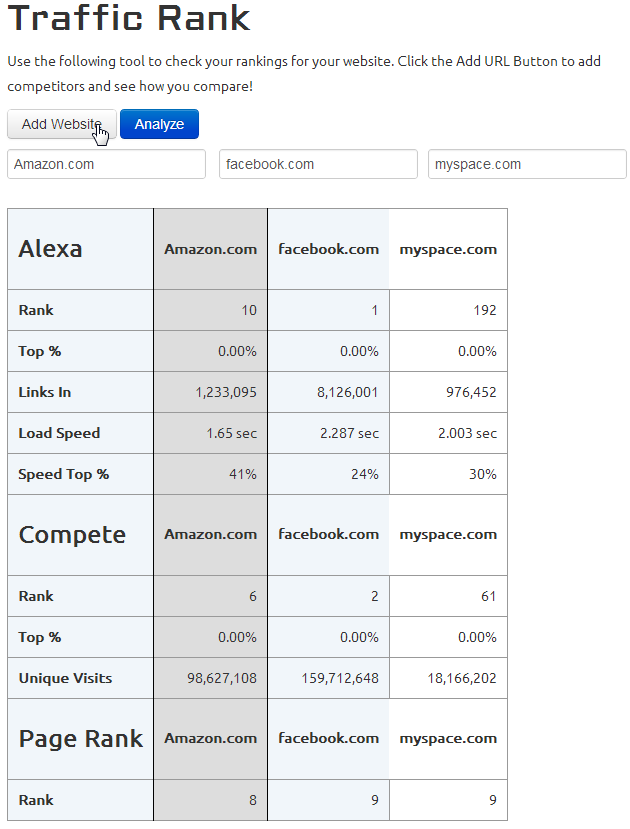Click myspace.com's Load Speed value 2.003 sec
Viewport: 630px width, 829px height.
pos(467,433)
